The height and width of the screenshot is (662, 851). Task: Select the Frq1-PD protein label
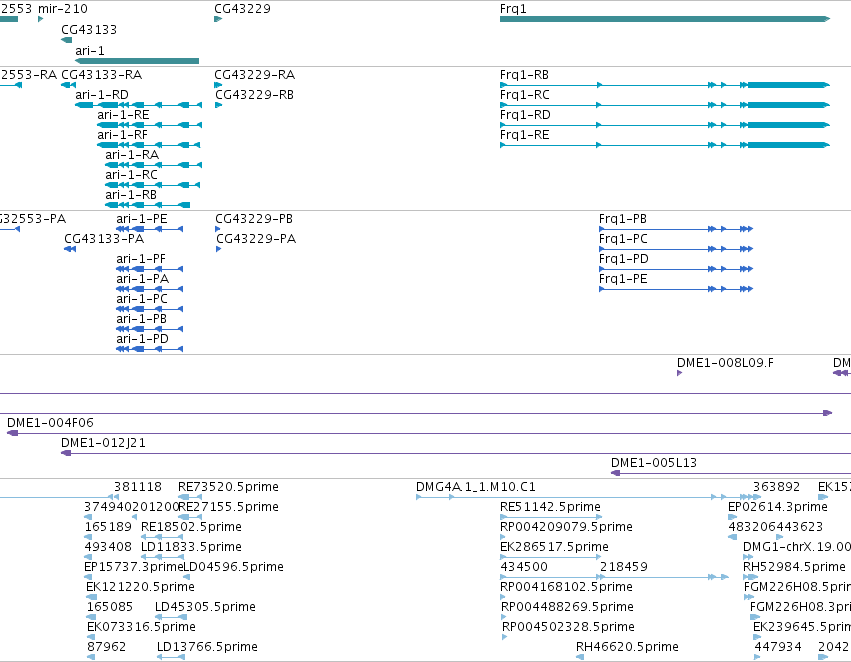tap(624, 259)
